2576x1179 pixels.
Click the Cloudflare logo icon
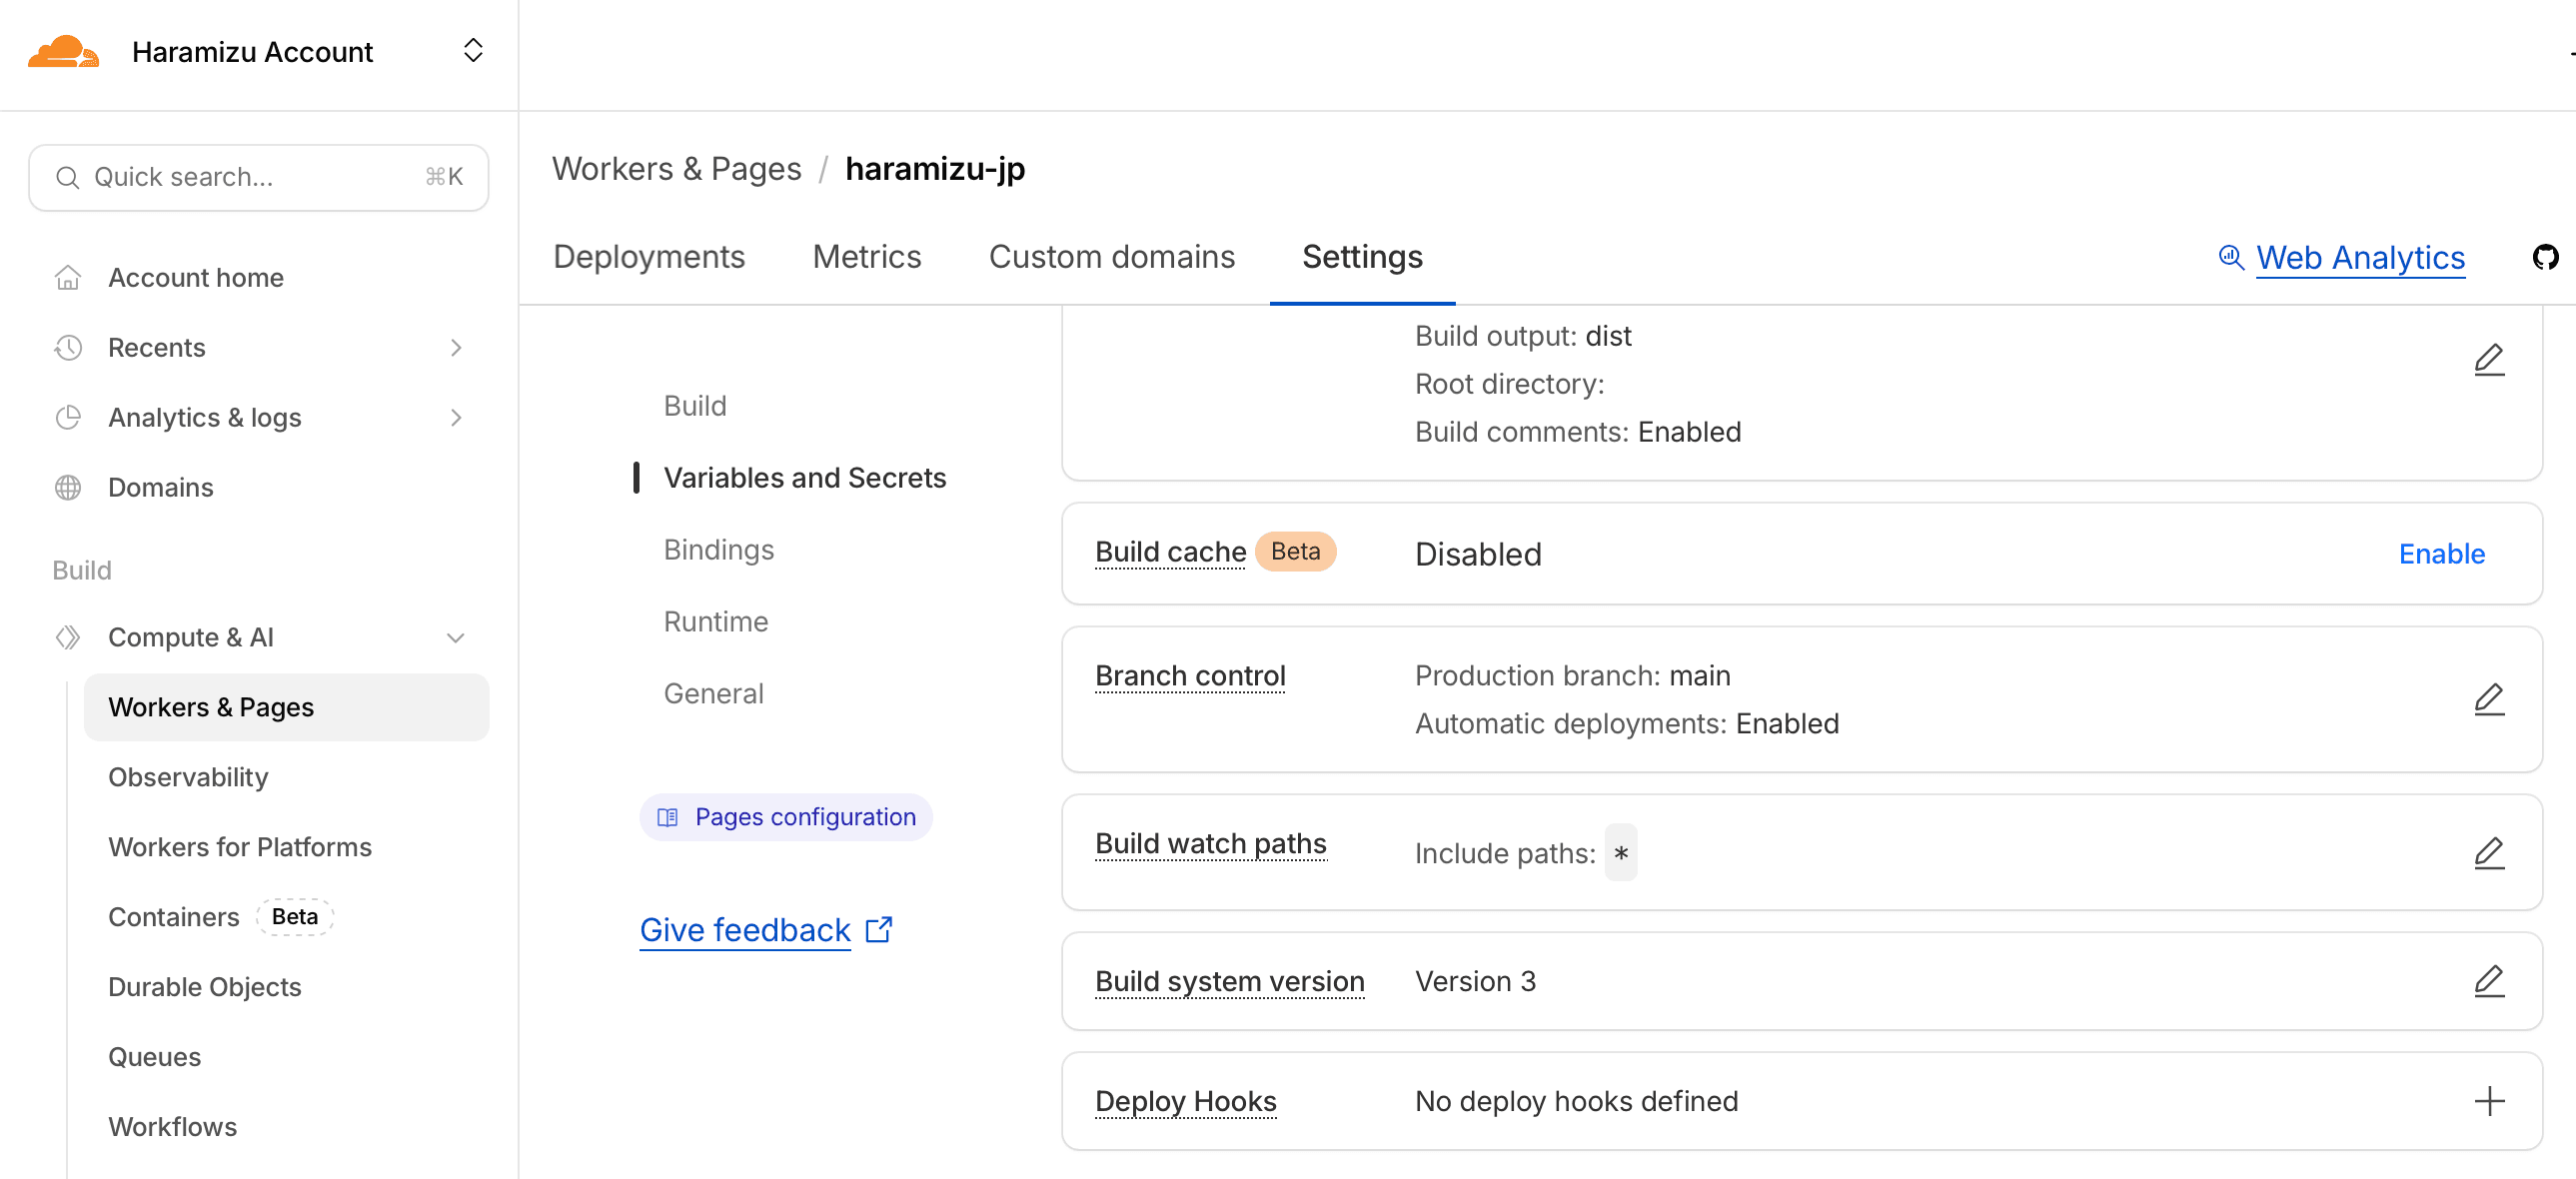point(63,51)
